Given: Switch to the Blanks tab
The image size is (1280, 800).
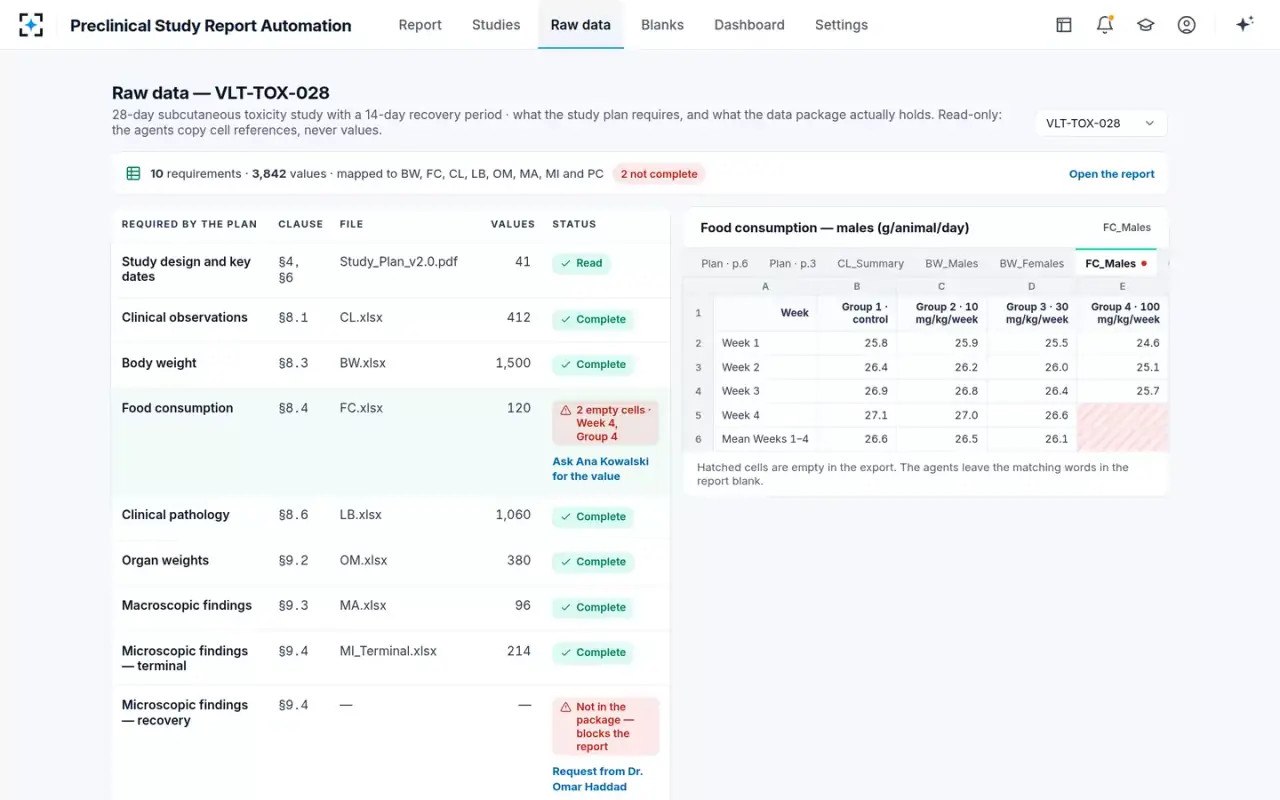Looking at the screenshot, I should [662, 25].
